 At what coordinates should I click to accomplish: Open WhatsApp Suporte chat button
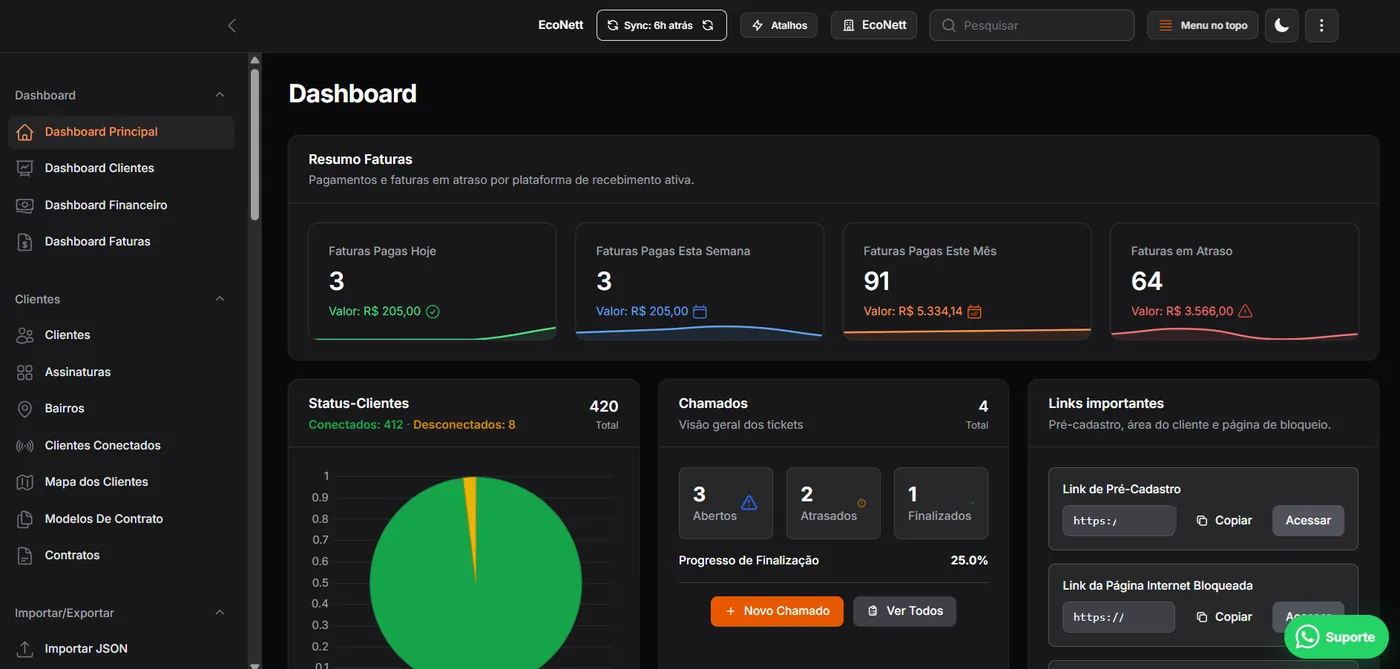1336,637
